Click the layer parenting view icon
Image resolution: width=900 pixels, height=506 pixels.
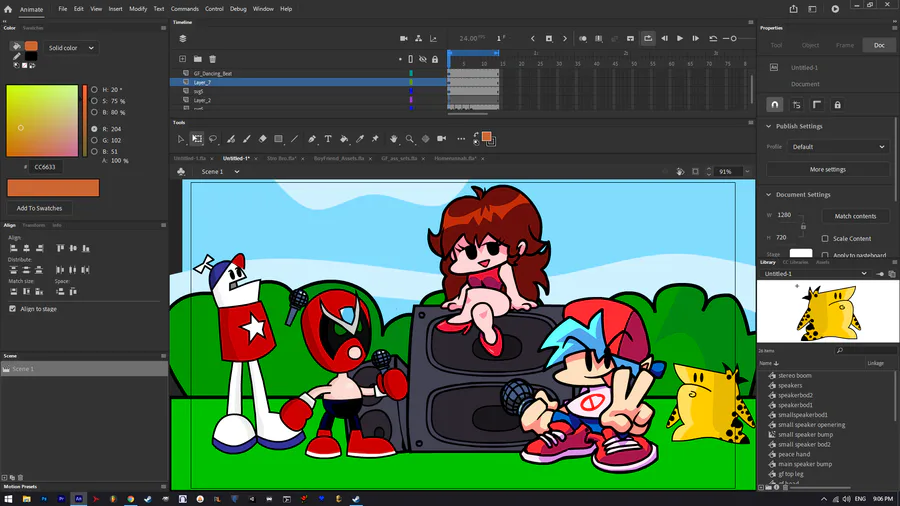418,38
